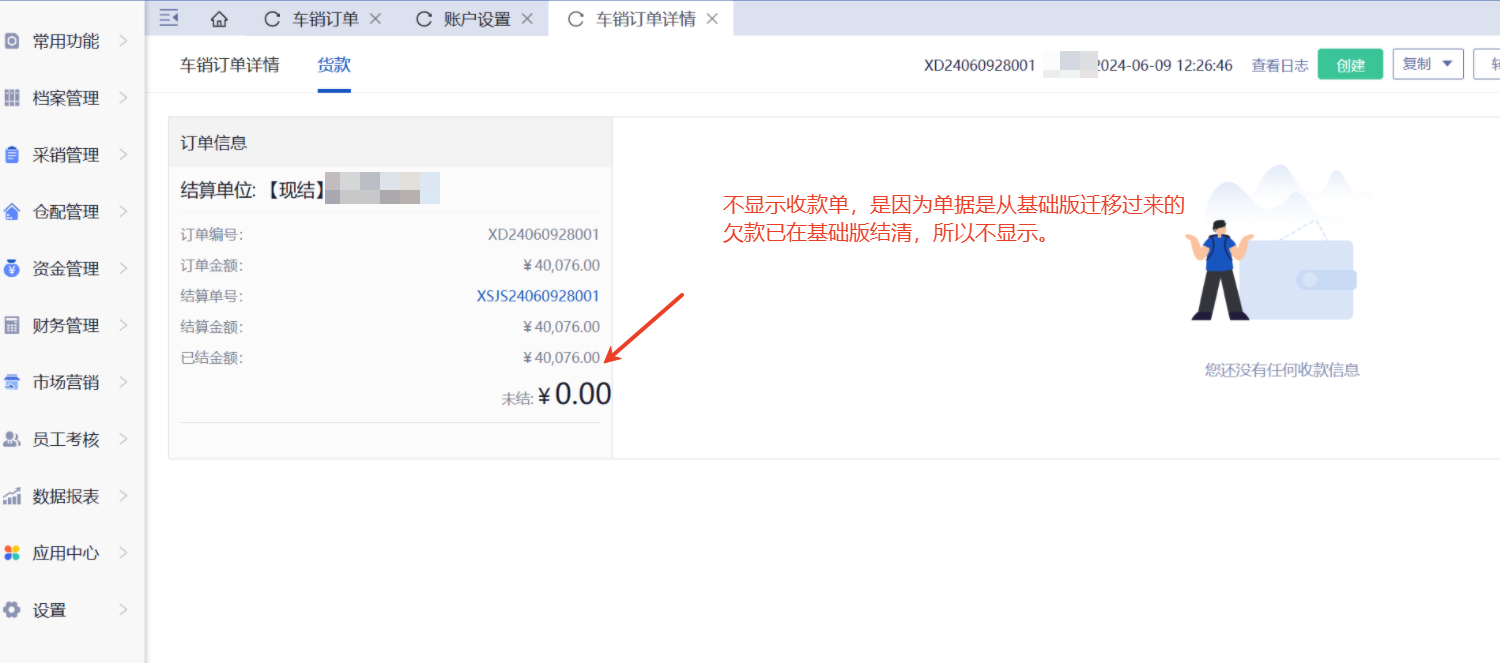Switch to the 车销订单详情 sub-tab
The height and width of the screenshot is (663, 1500).
[x=230, y=65]
